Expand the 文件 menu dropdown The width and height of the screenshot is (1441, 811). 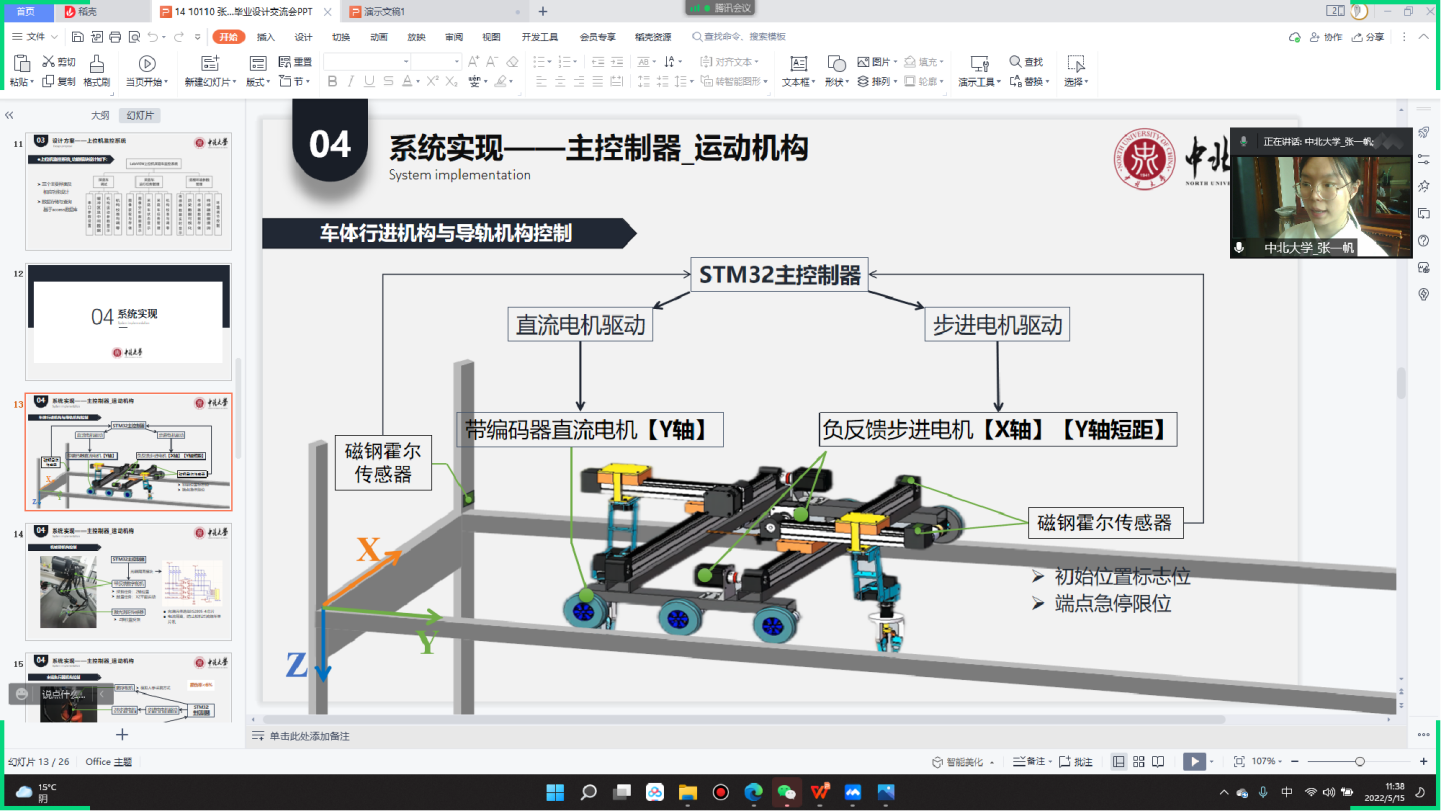coord(53,37)
